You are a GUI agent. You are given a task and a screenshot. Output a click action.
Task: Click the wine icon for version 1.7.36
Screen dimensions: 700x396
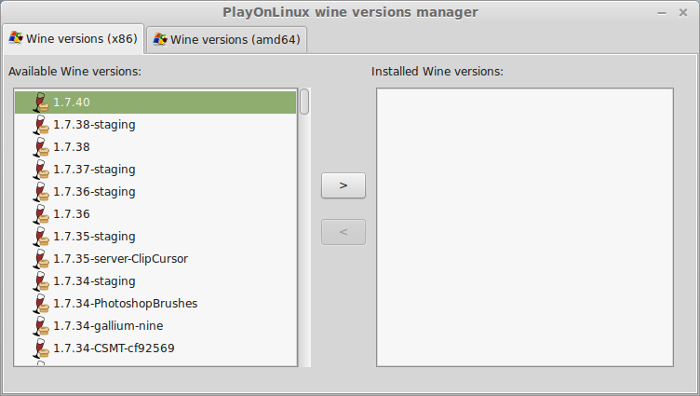coord(41,214)
